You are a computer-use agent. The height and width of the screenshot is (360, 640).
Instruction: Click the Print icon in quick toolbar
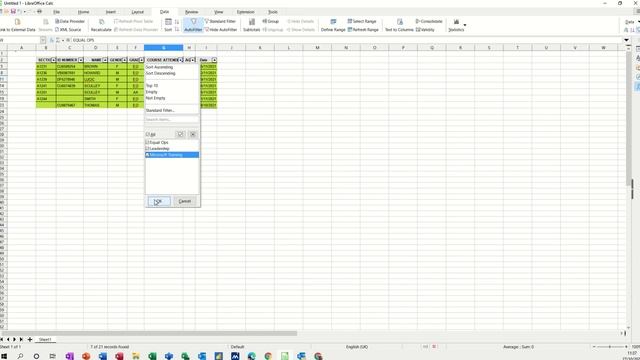click(40, 11)
